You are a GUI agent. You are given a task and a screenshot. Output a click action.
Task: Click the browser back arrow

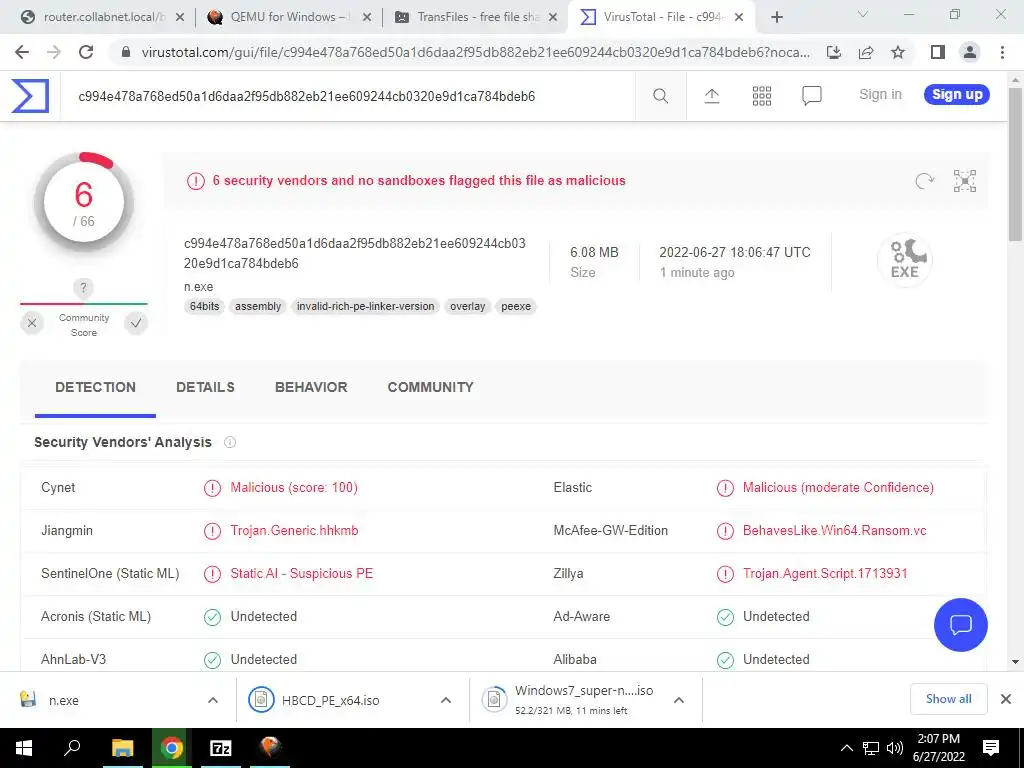[x=22, y=52]
